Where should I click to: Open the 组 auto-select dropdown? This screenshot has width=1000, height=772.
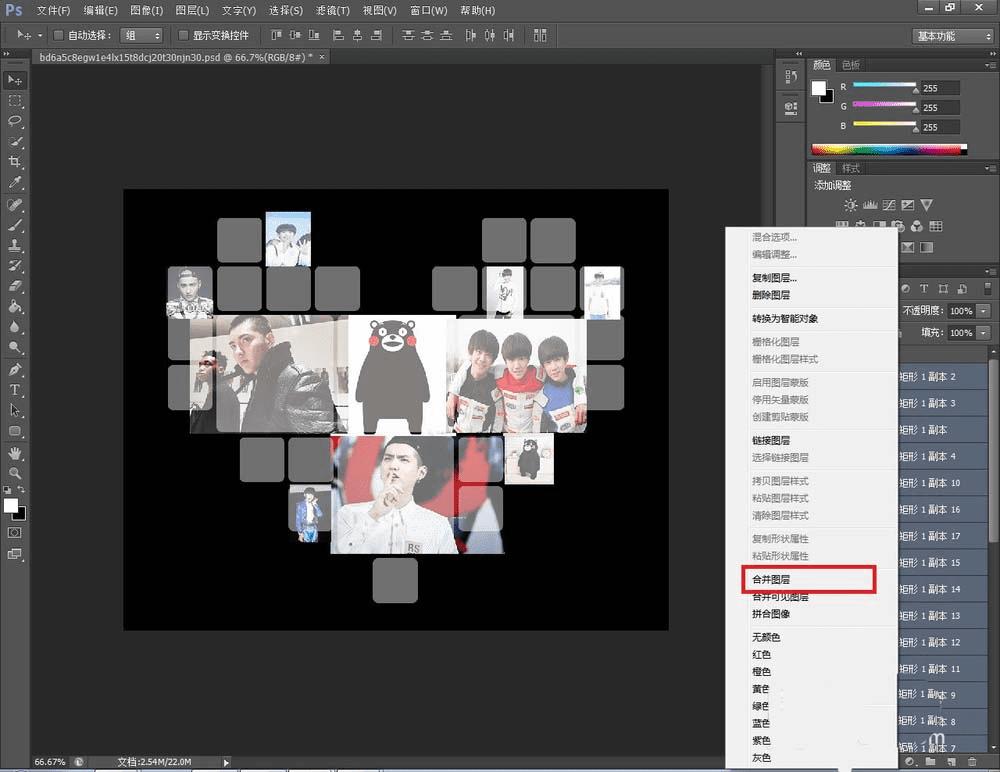141,36
